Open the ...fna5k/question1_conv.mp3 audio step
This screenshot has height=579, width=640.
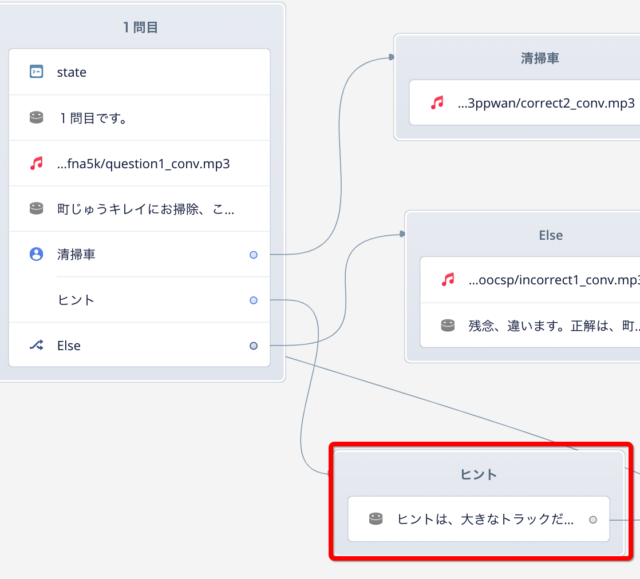(x=139, y=163)
